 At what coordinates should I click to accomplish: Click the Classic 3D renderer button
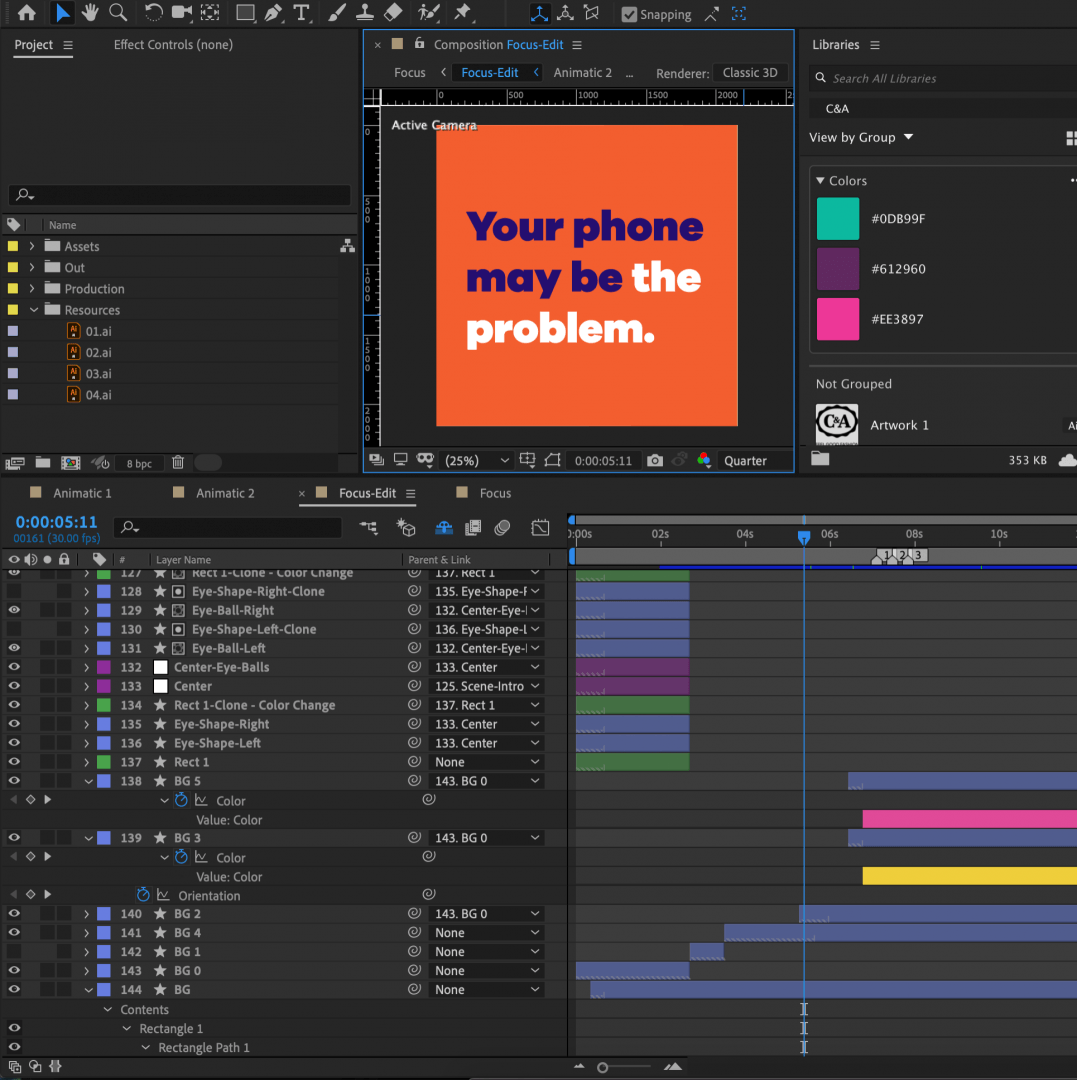pyautogui.click(x=749, y=72)
